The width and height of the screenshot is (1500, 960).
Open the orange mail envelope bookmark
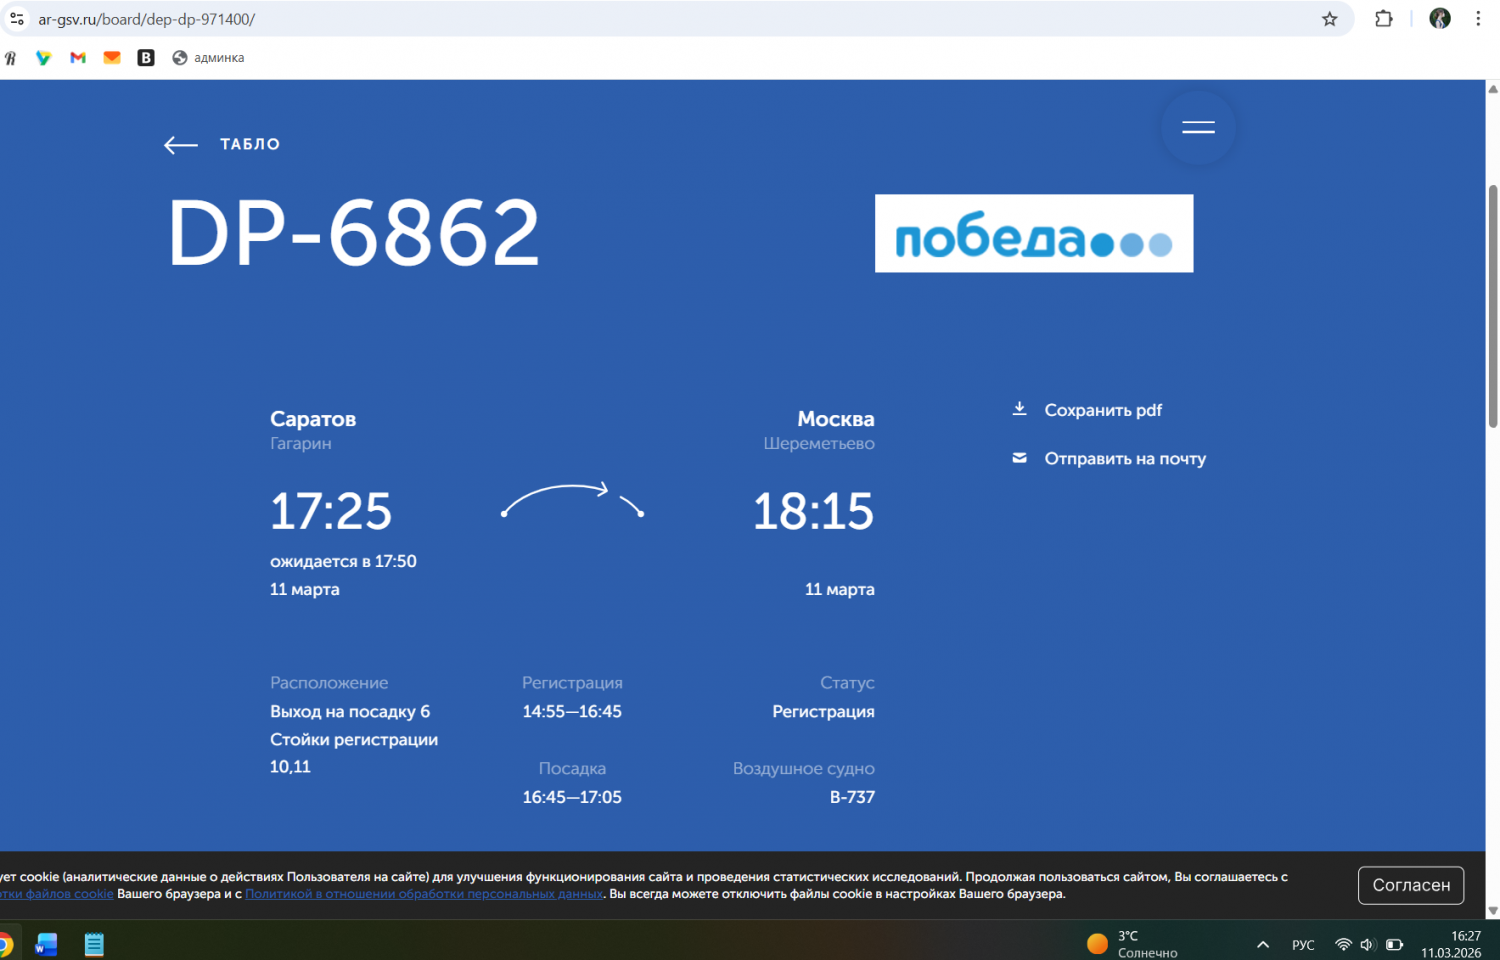click(x=112, y=58)
